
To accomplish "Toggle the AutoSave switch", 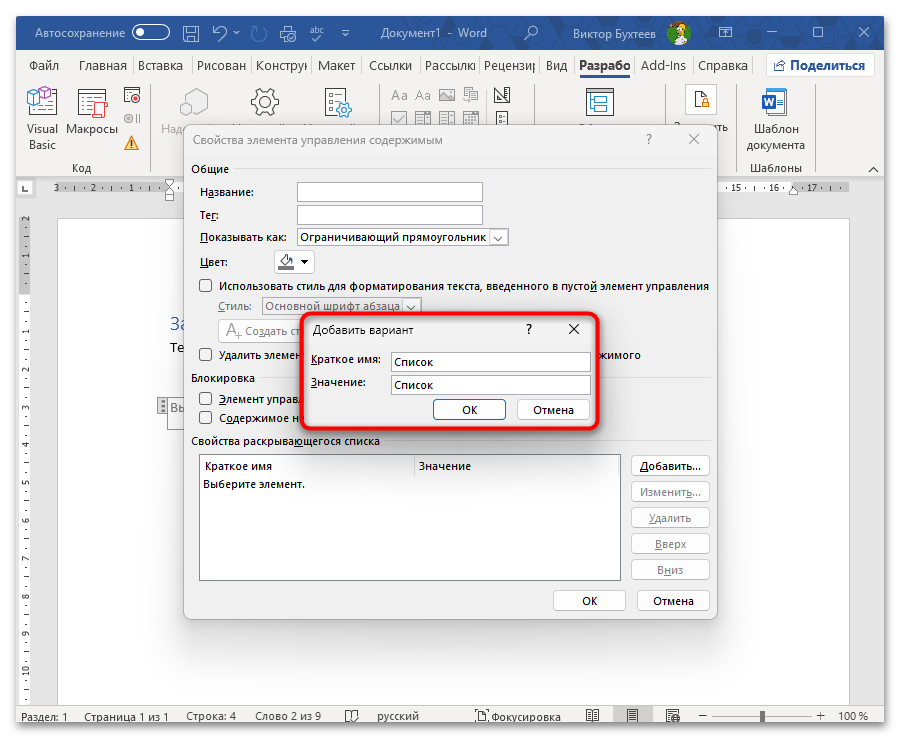I will pos(151,33).
